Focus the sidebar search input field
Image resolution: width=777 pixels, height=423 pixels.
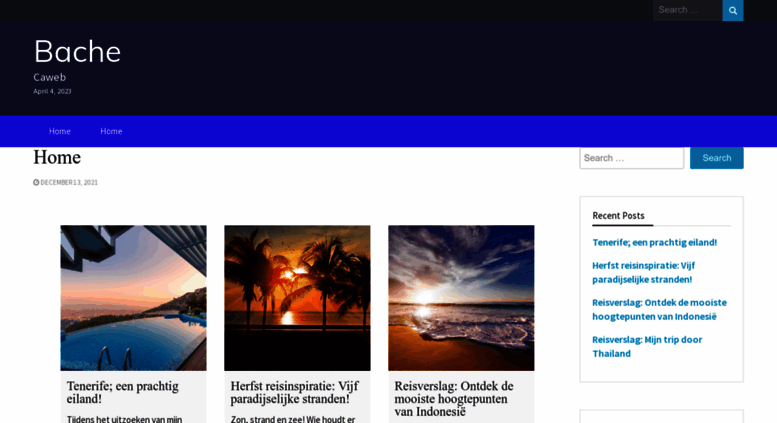(x=631, y=158)
